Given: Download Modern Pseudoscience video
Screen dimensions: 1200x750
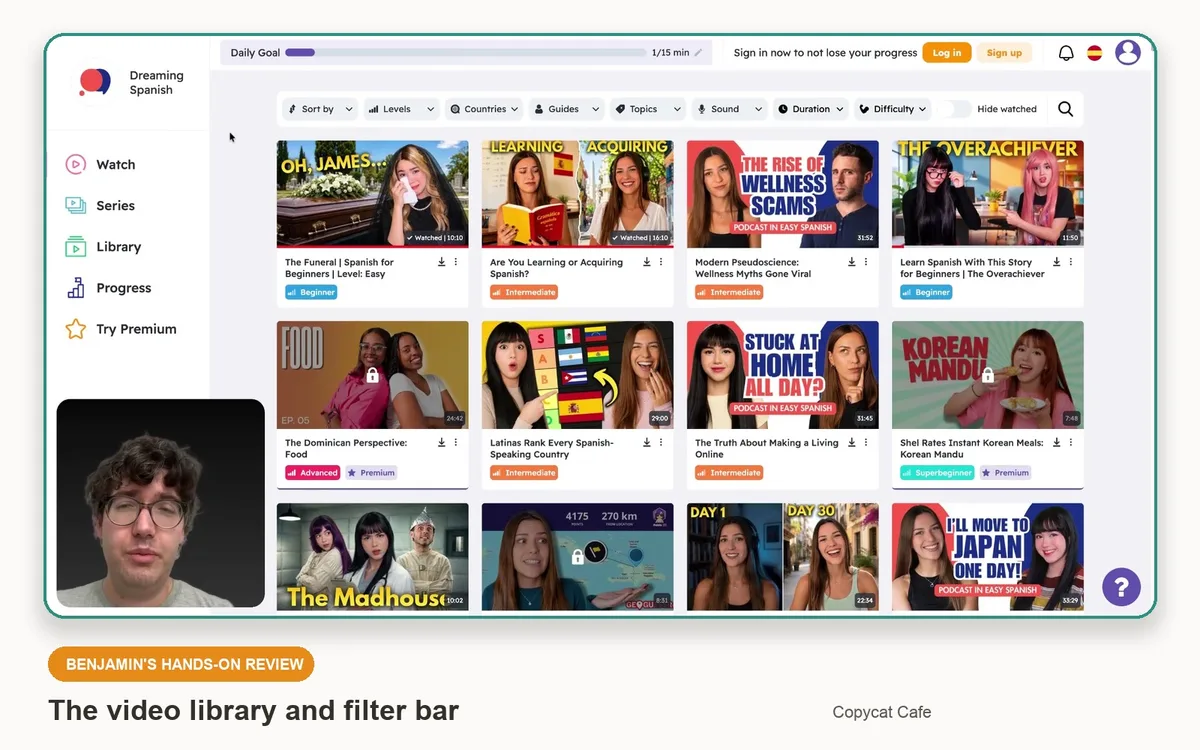Looking at the screenshot, I should pyautogui.click(x=852, y=262).
